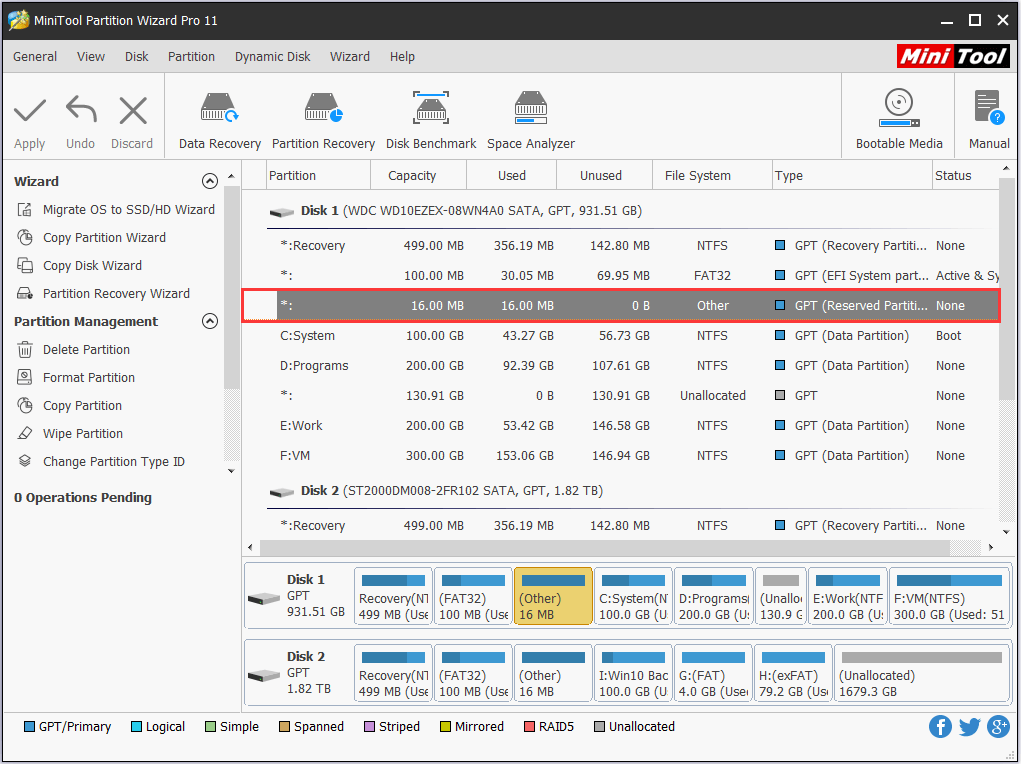Click sidebar scroll-down arrow
Screen dimensions: 1021x764
click(x=231, y=471)
